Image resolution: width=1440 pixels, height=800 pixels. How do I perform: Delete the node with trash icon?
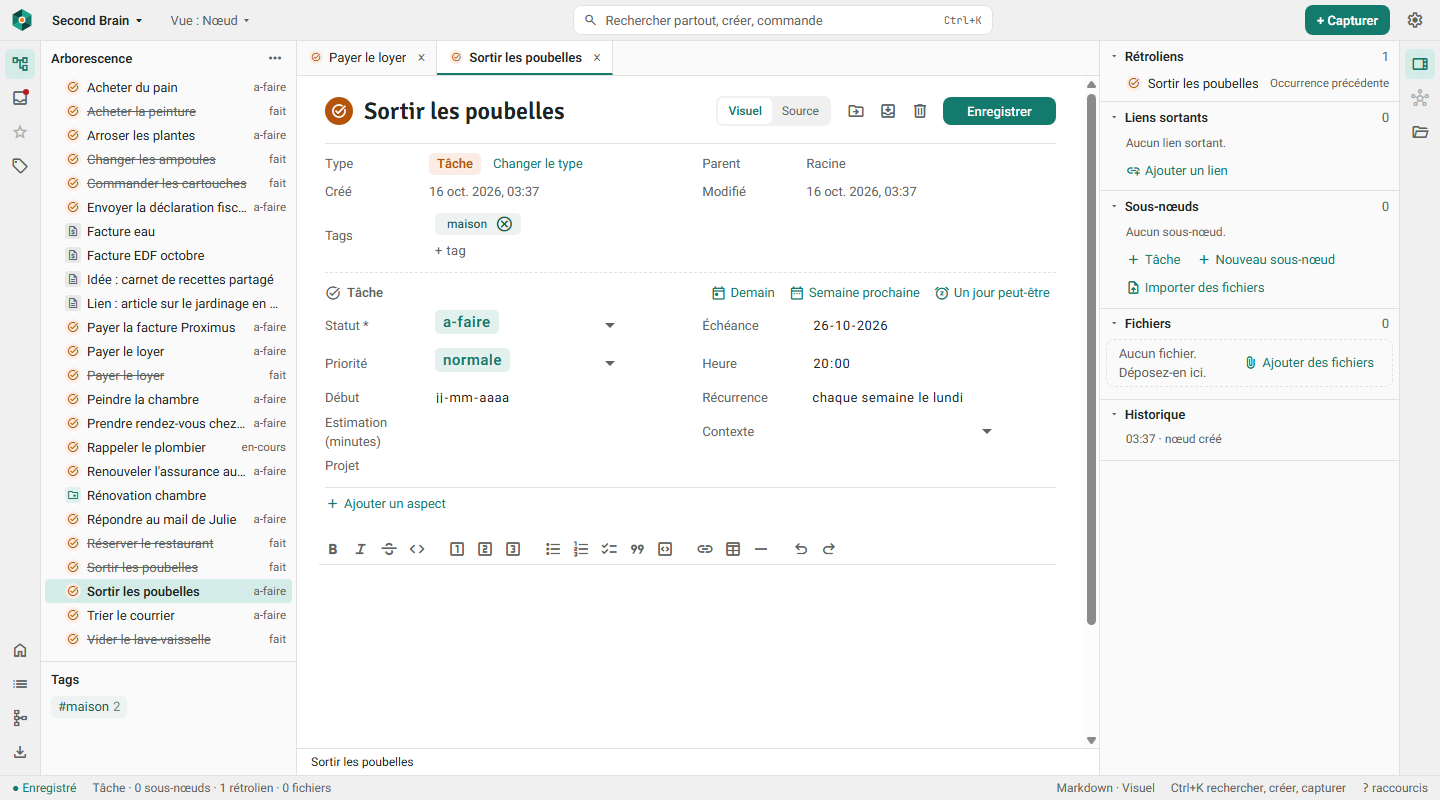(920, 111)
